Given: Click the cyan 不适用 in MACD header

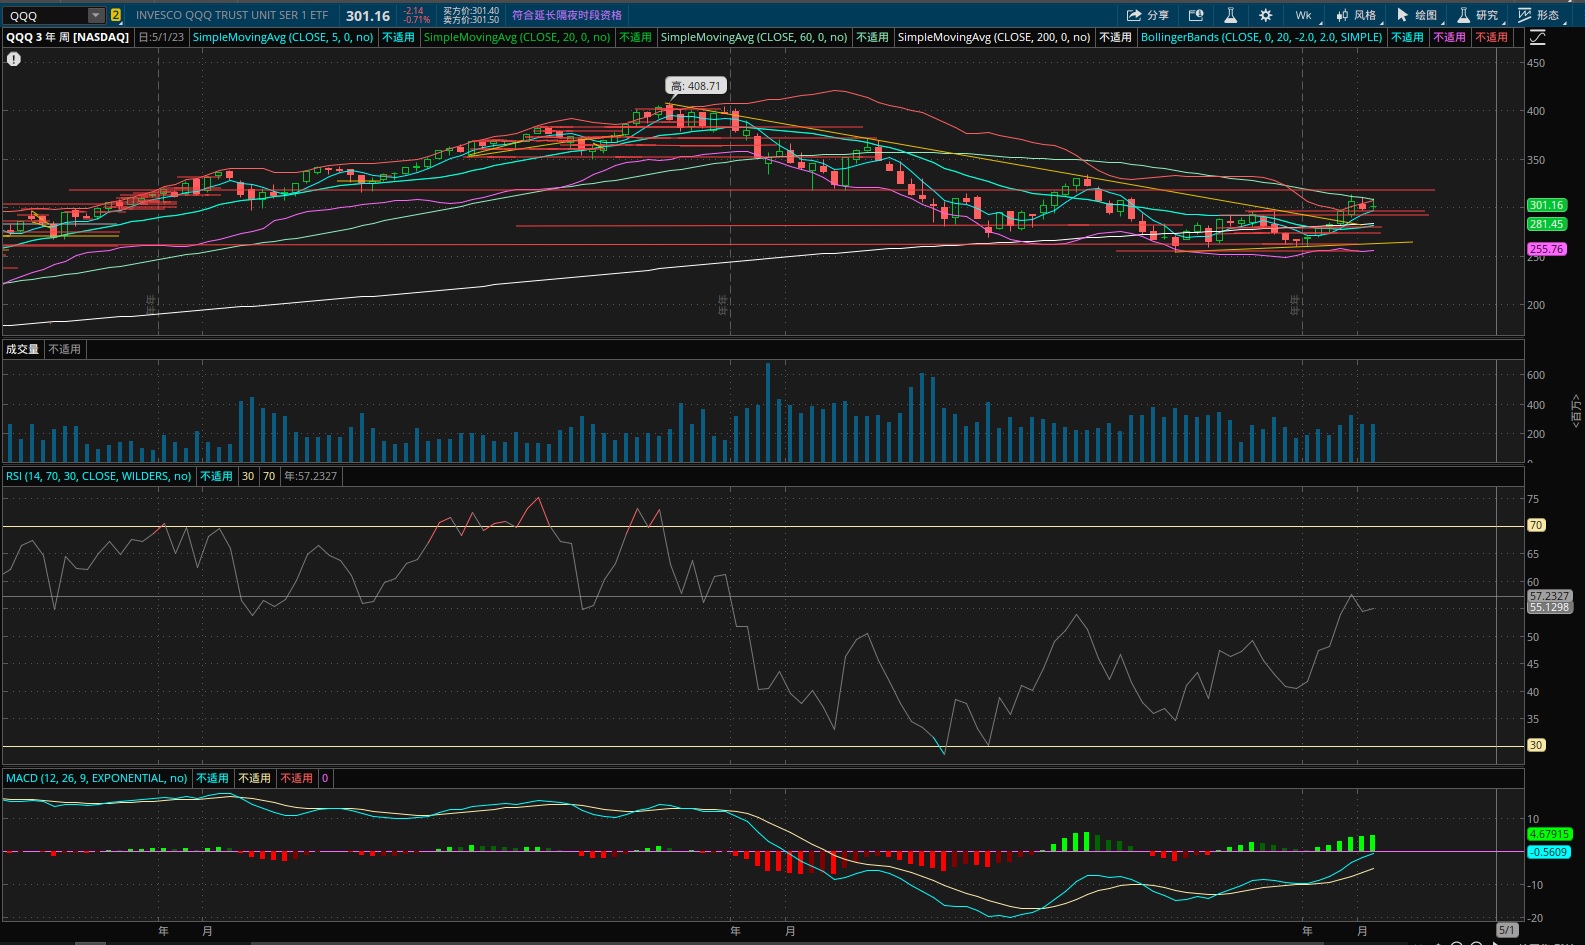Looking at the screenshot, I should [212, 778].
